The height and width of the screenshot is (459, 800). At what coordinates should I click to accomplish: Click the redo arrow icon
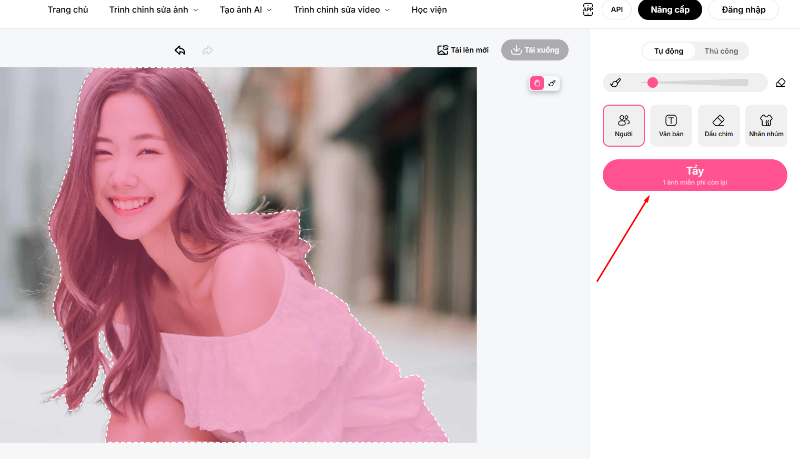[208, 50]
